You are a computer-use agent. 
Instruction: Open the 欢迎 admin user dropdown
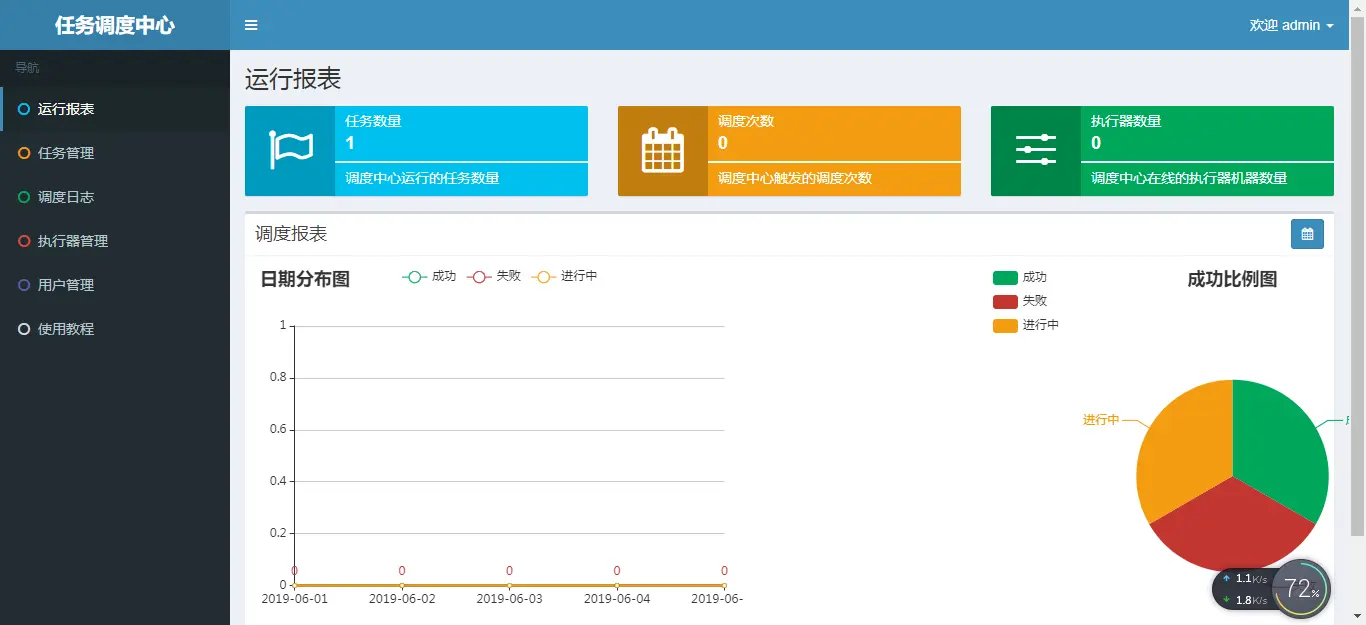tap(1291, 25)
